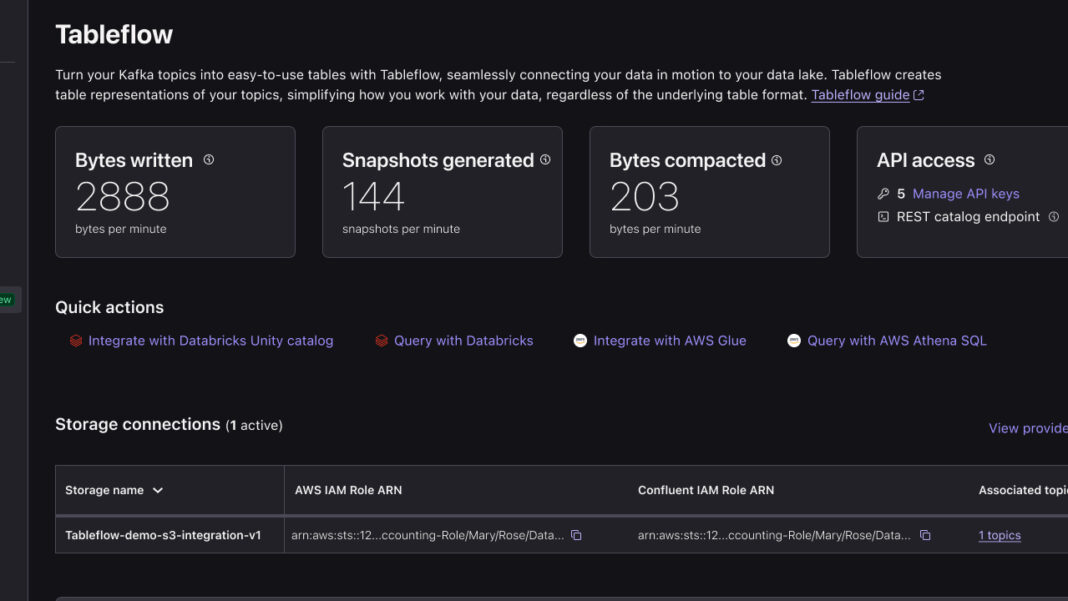Click the AWS icon next to Athena SQL query
This screenshot has height=601, width=1068.
[794, 341]
